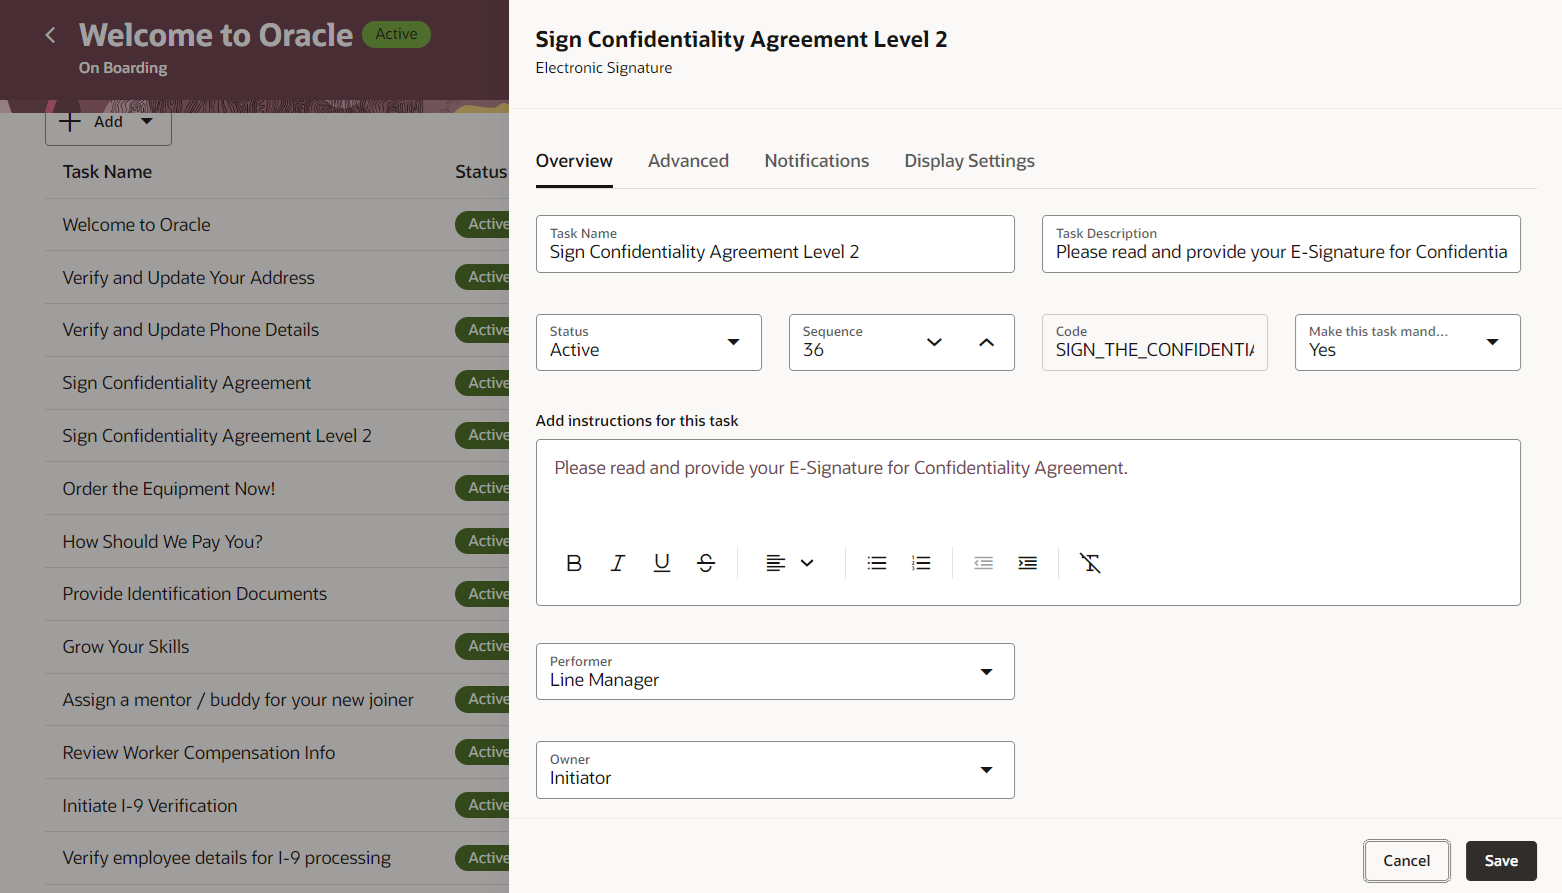Save the task changes
1562x893 pixels.
coord(1500,861)
